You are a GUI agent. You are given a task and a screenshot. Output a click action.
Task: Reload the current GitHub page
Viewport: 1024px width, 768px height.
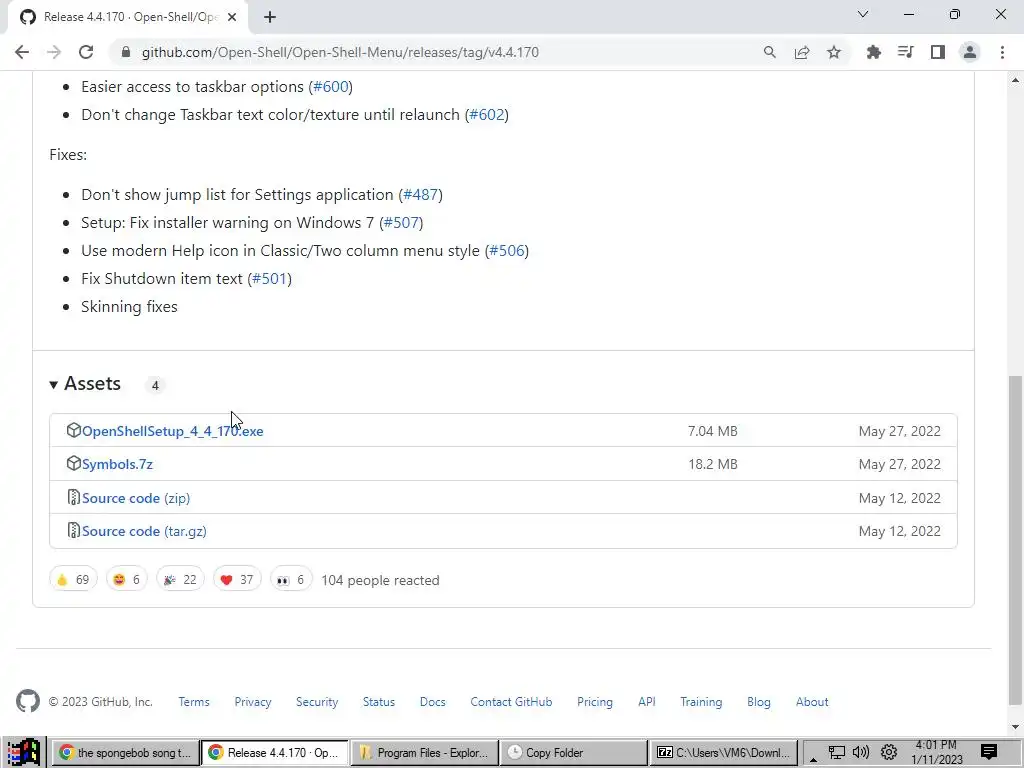tap(86, 52)
